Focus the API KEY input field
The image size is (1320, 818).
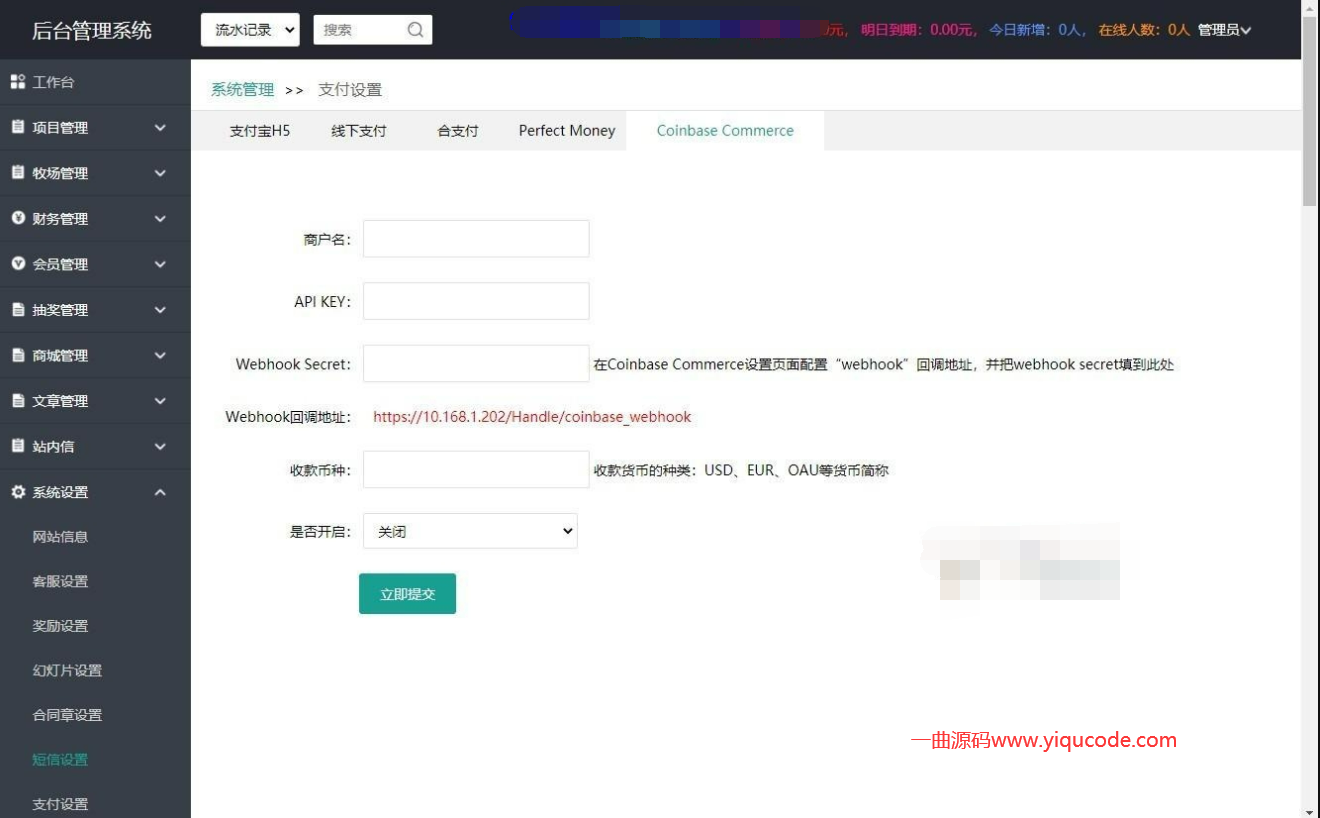coord(476,301)
